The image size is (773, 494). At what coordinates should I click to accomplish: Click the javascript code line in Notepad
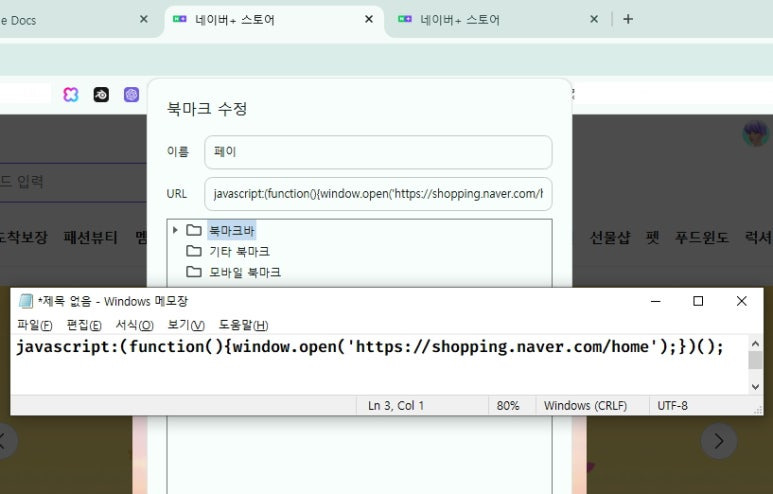370,347
